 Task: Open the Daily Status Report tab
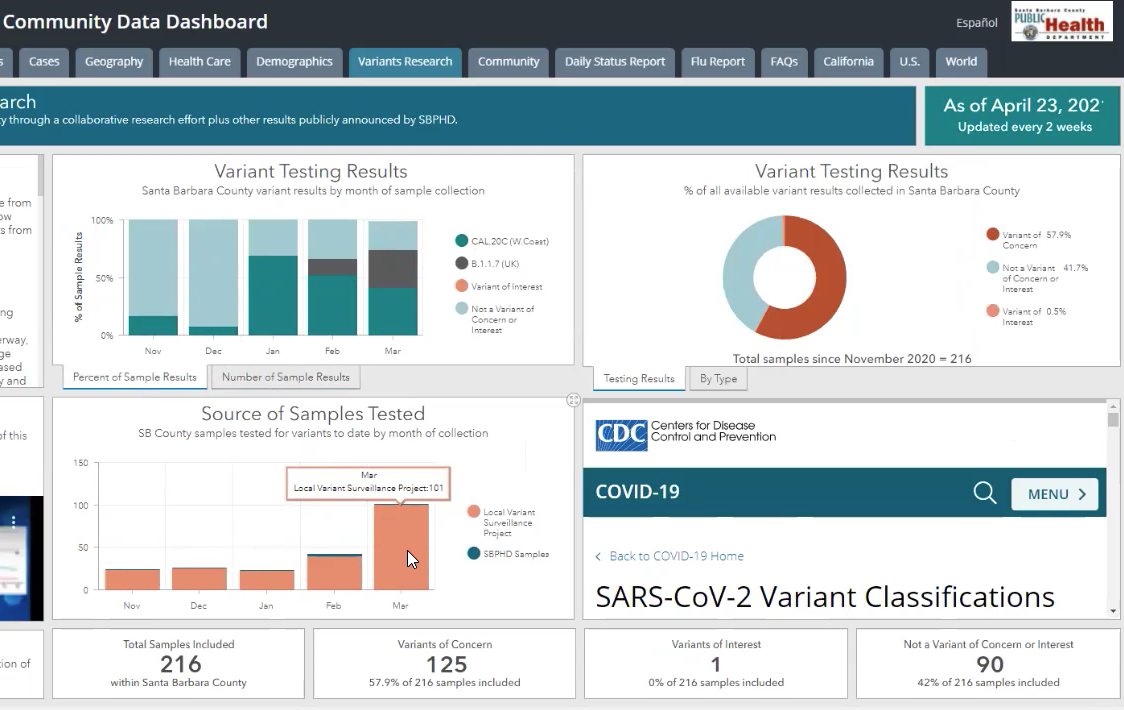tap(614, 61)
